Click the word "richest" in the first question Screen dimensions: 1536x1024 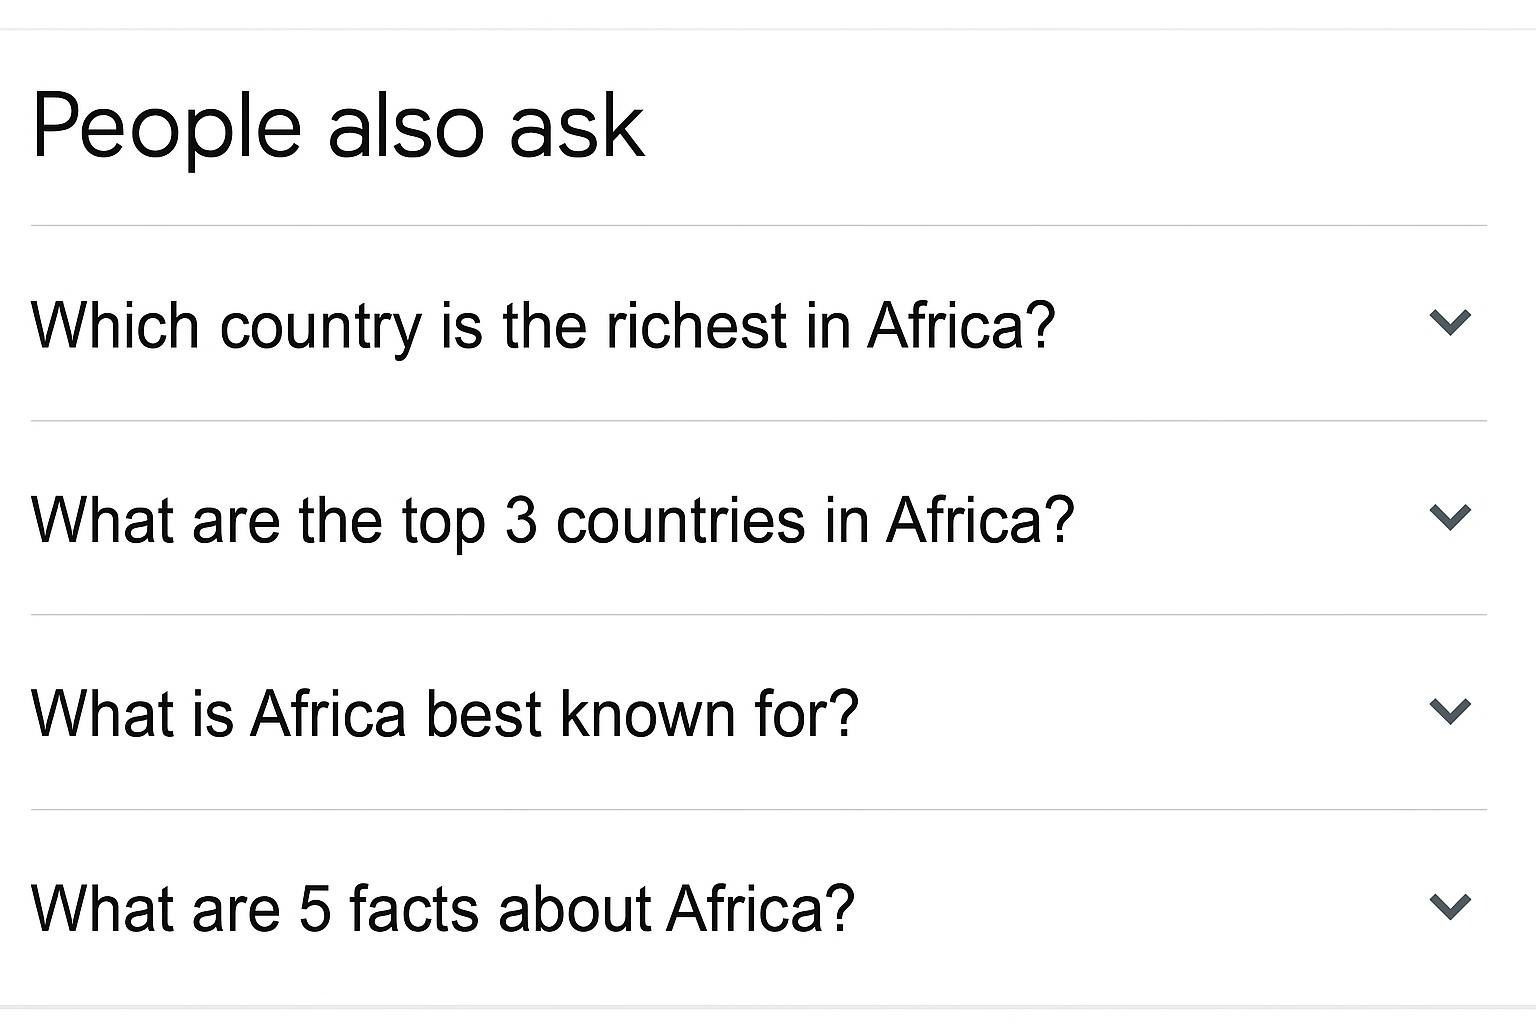pos(696,325)
